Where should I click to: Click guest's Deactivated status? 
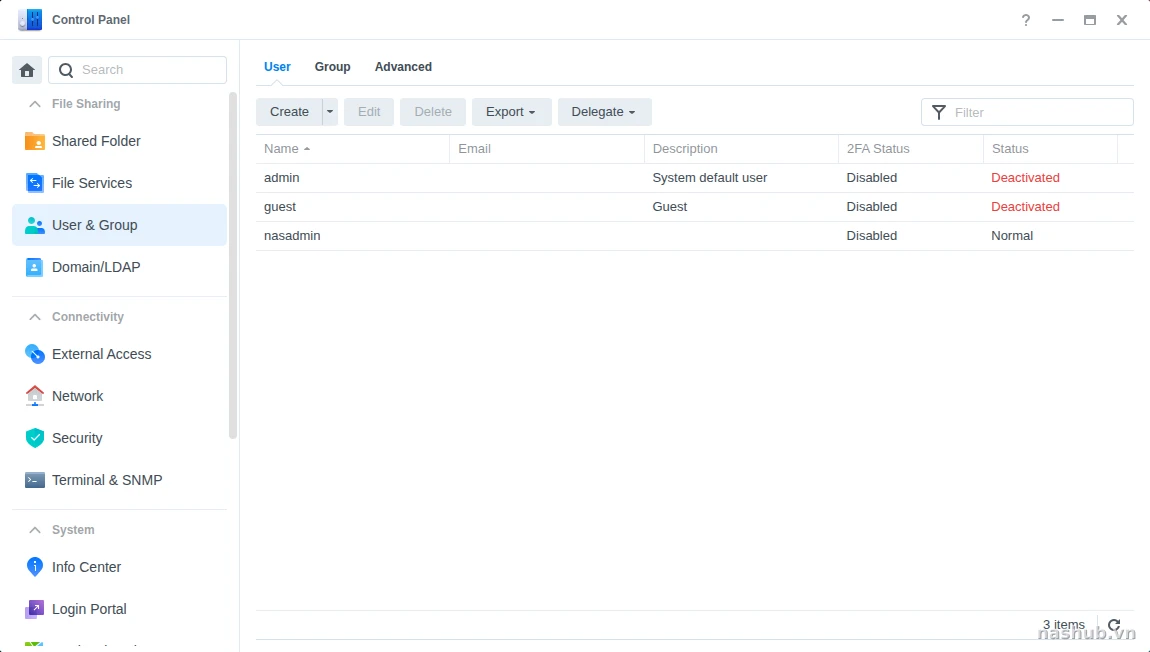tap(1025, 207)
